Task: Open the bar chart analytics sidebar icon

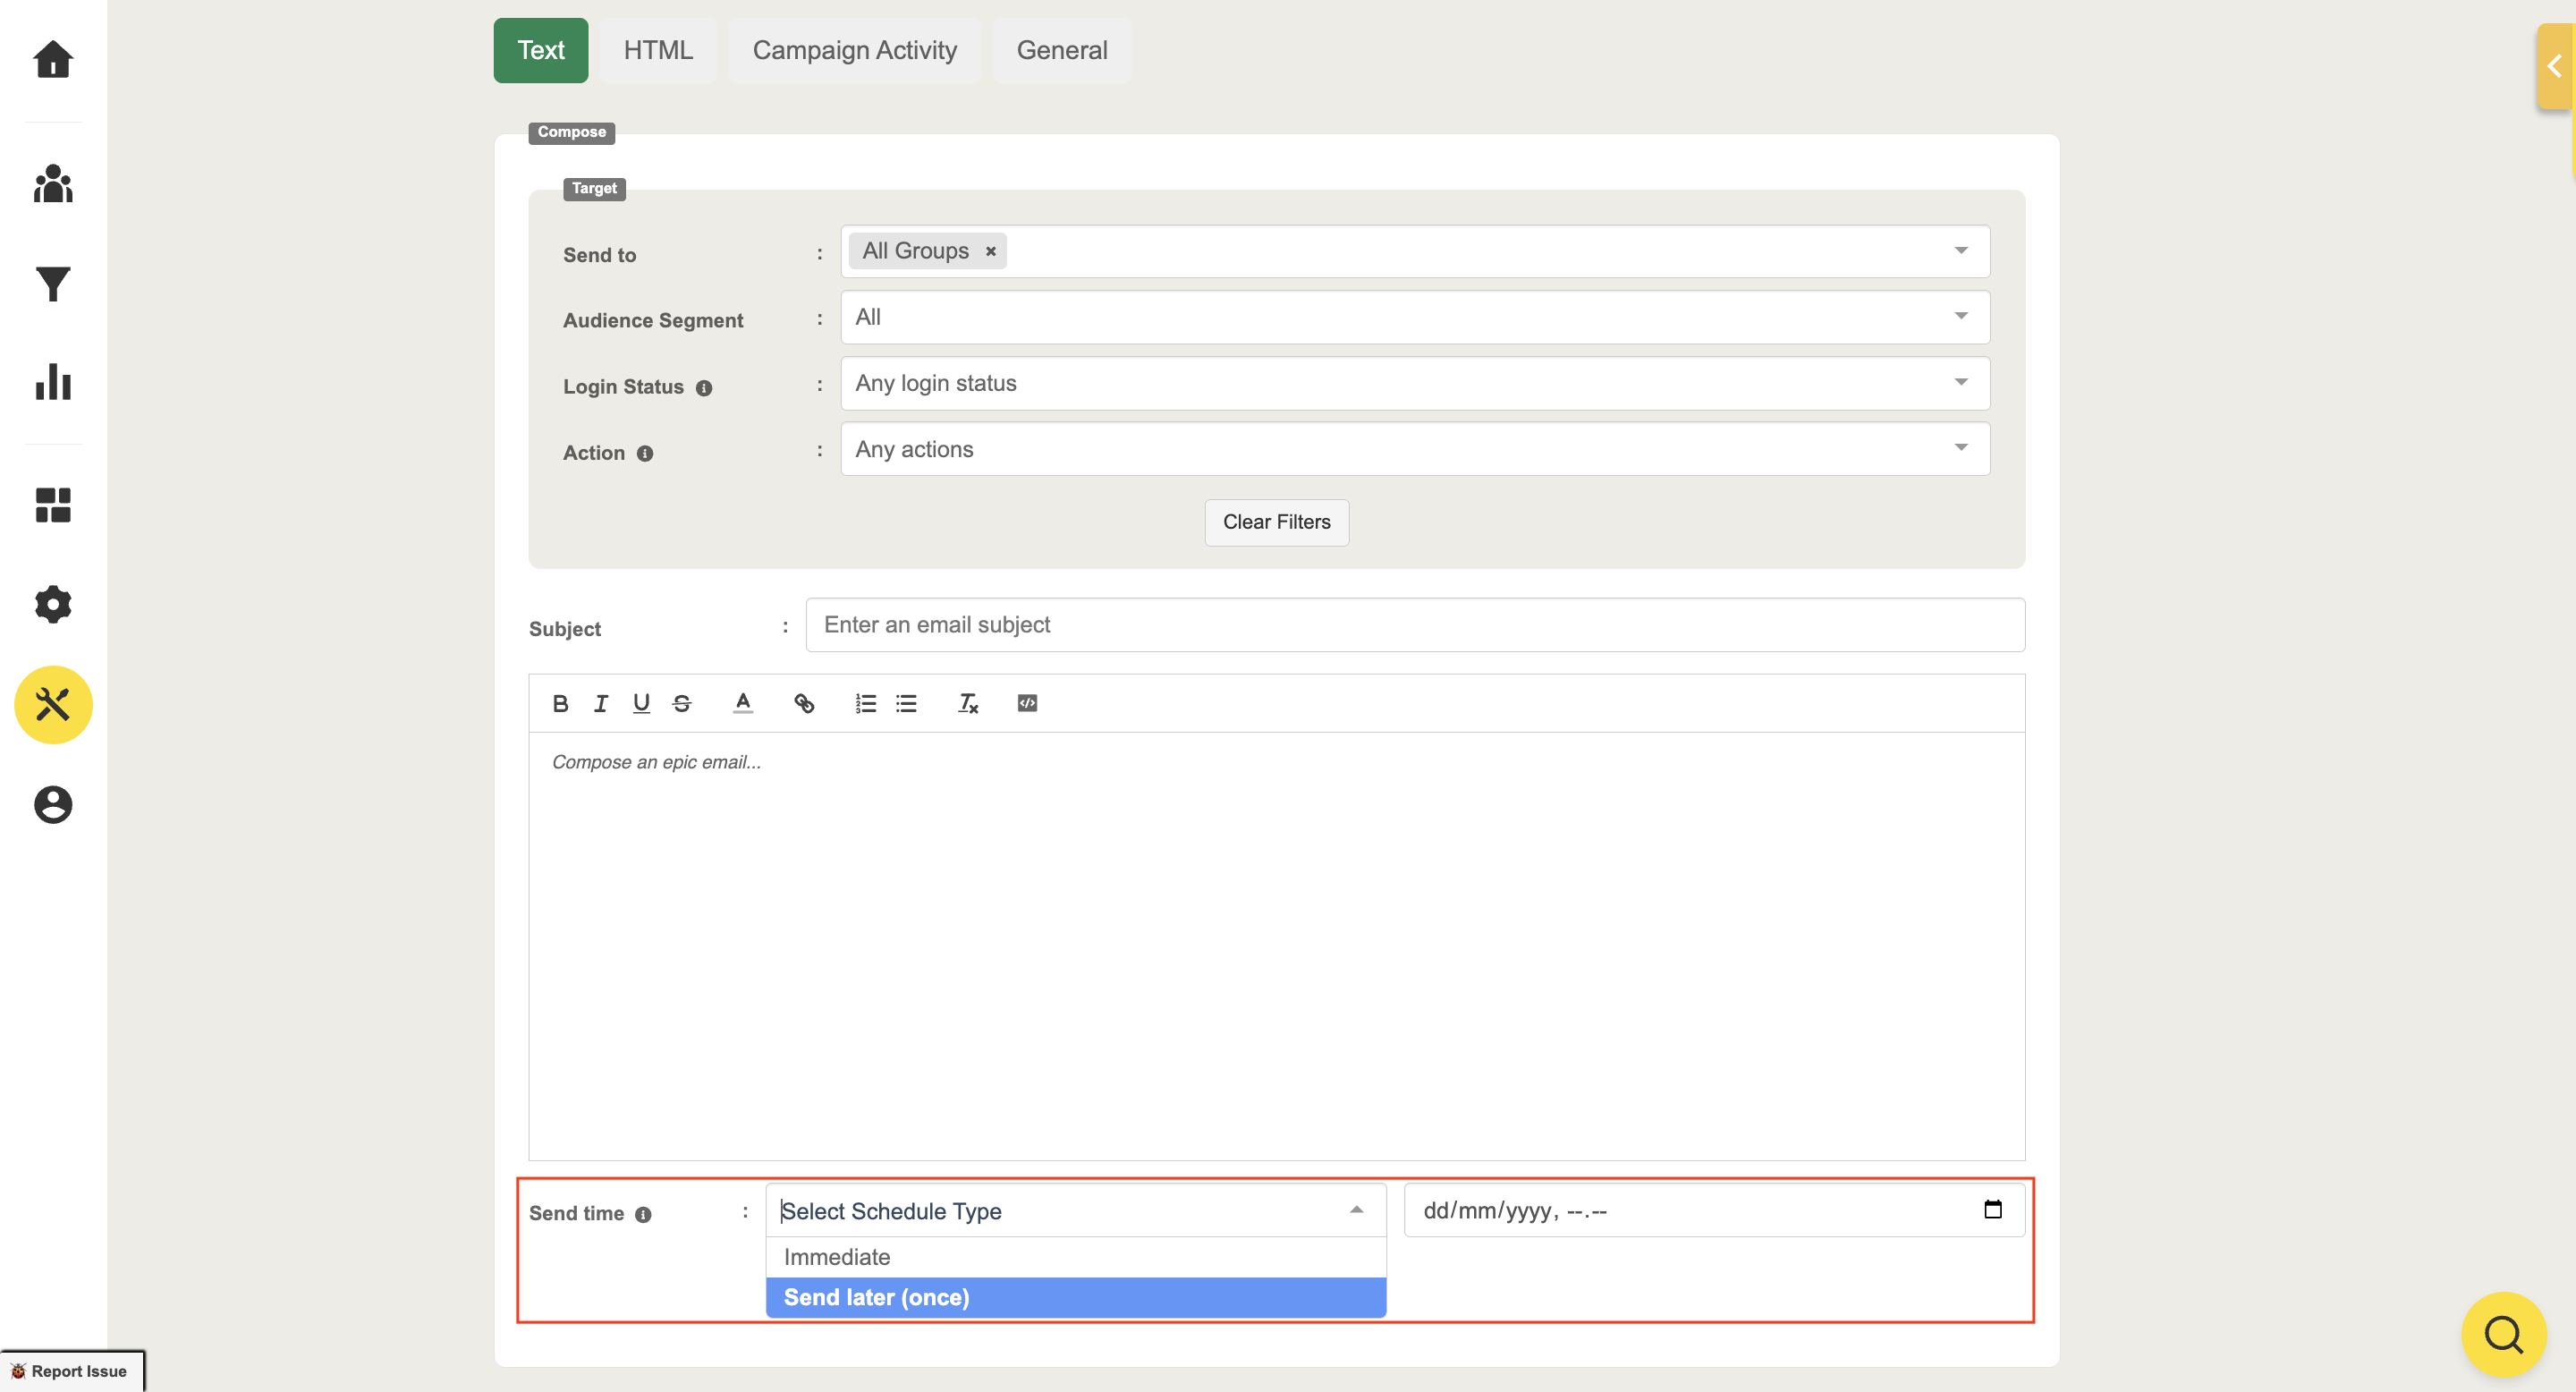Action: pyautogui.click(x=53, y=382)
